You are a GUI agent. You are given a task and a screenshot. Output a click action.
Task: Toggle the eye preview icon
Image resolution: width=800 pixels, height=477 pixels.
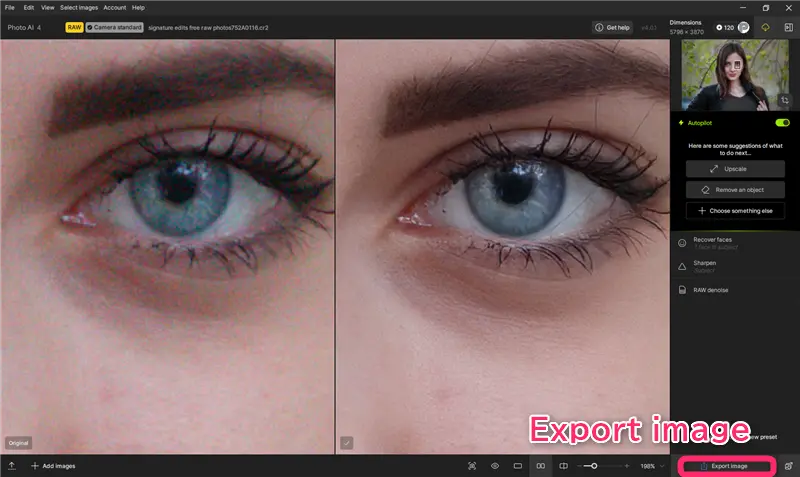pos(495,466)
